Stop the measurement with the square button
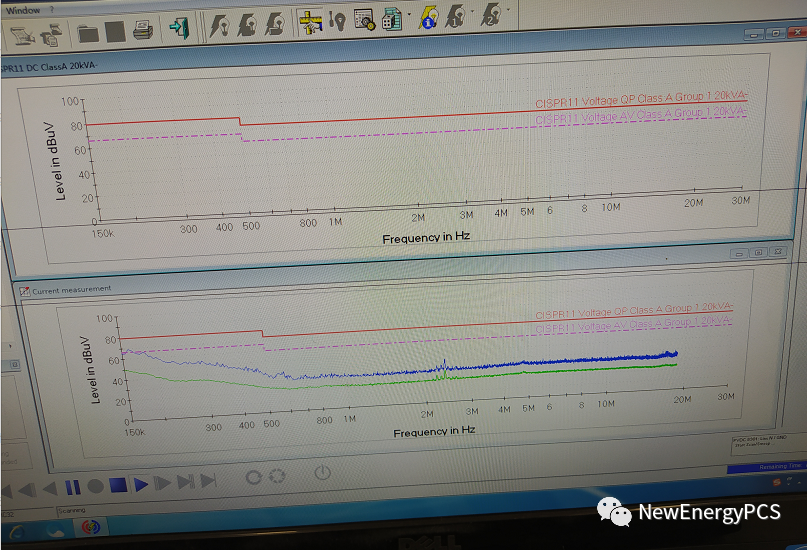This screenshot has width=807, height=550. 118,486
